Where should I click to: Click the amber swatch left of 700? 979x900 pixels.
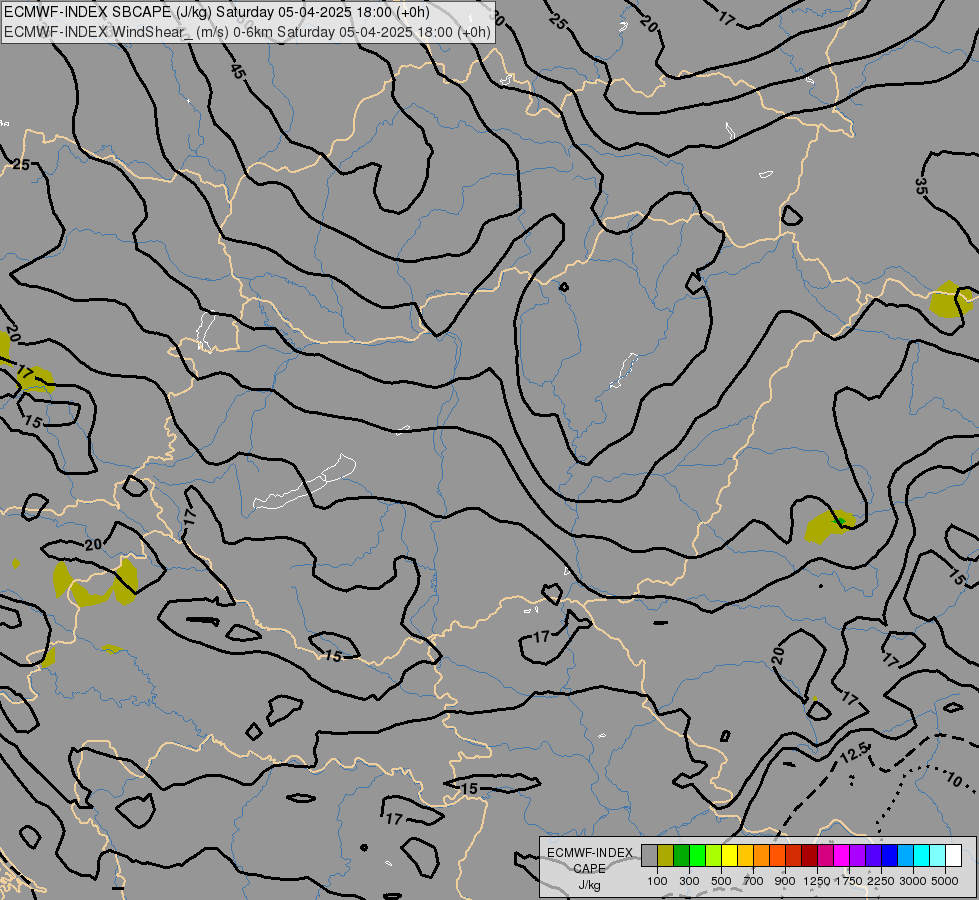[x=745, y=856]
